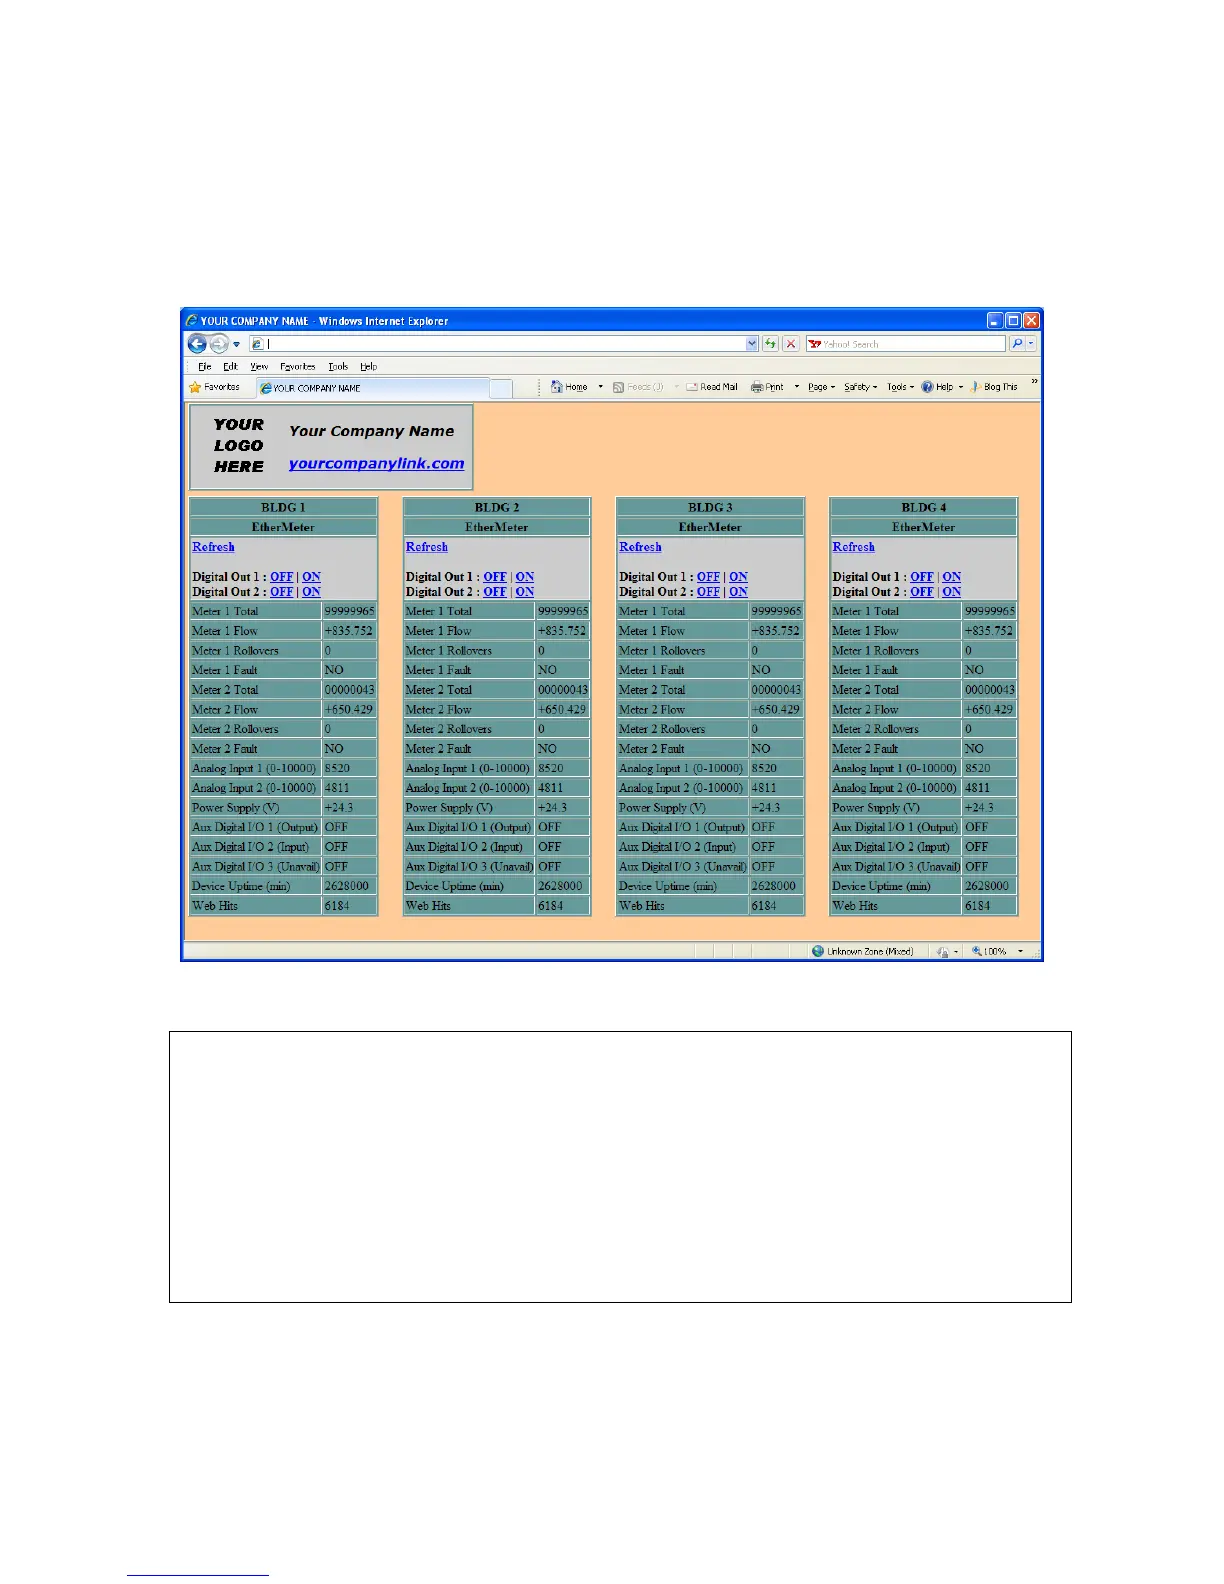Open the File menu
Viewport: 1224px width, 1584px height.
click(204, 367)
